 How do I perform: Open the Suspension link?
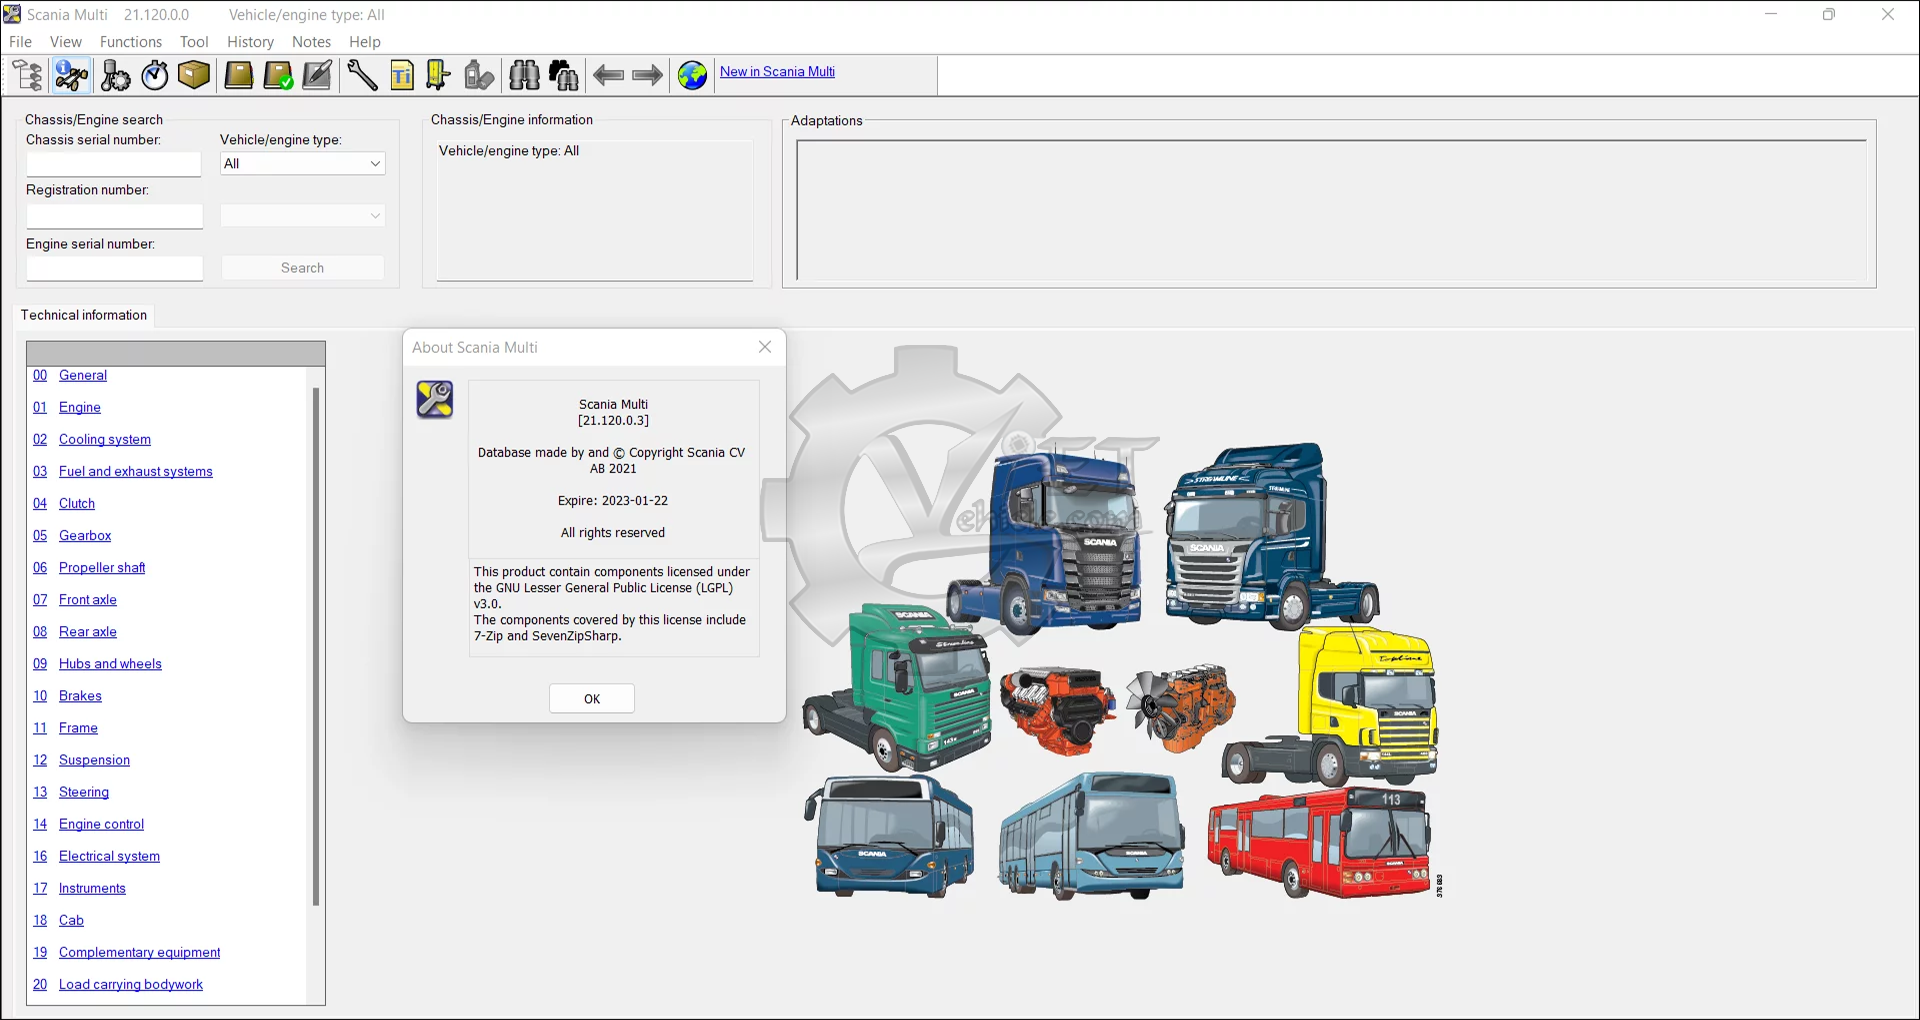pyautogui.click(x=94, y=759)
